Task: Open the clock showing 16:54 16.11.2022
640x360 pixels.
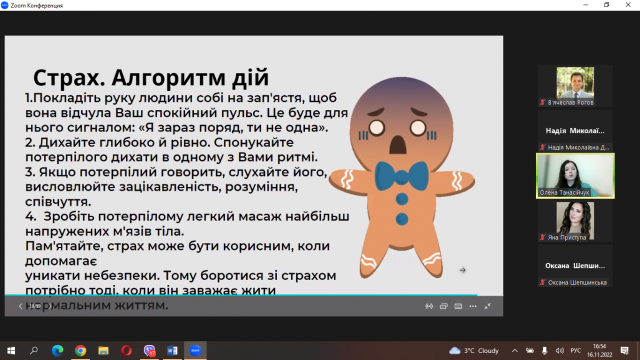Action: [x=600, y=351]
